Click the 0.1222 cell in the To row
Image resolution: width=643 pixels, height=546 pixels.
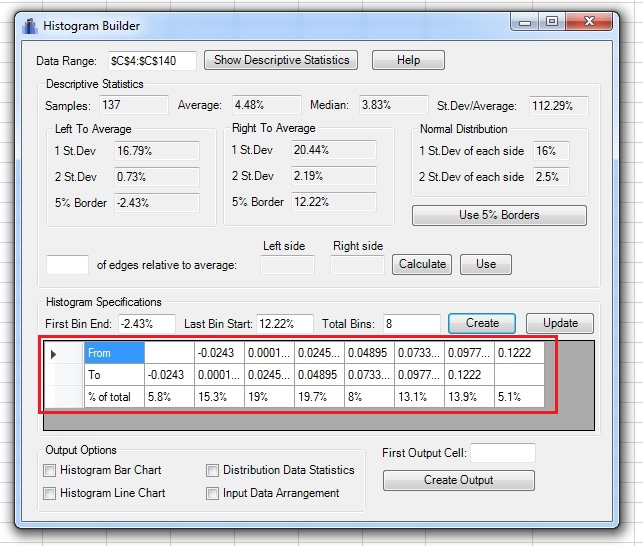(470, 375)
